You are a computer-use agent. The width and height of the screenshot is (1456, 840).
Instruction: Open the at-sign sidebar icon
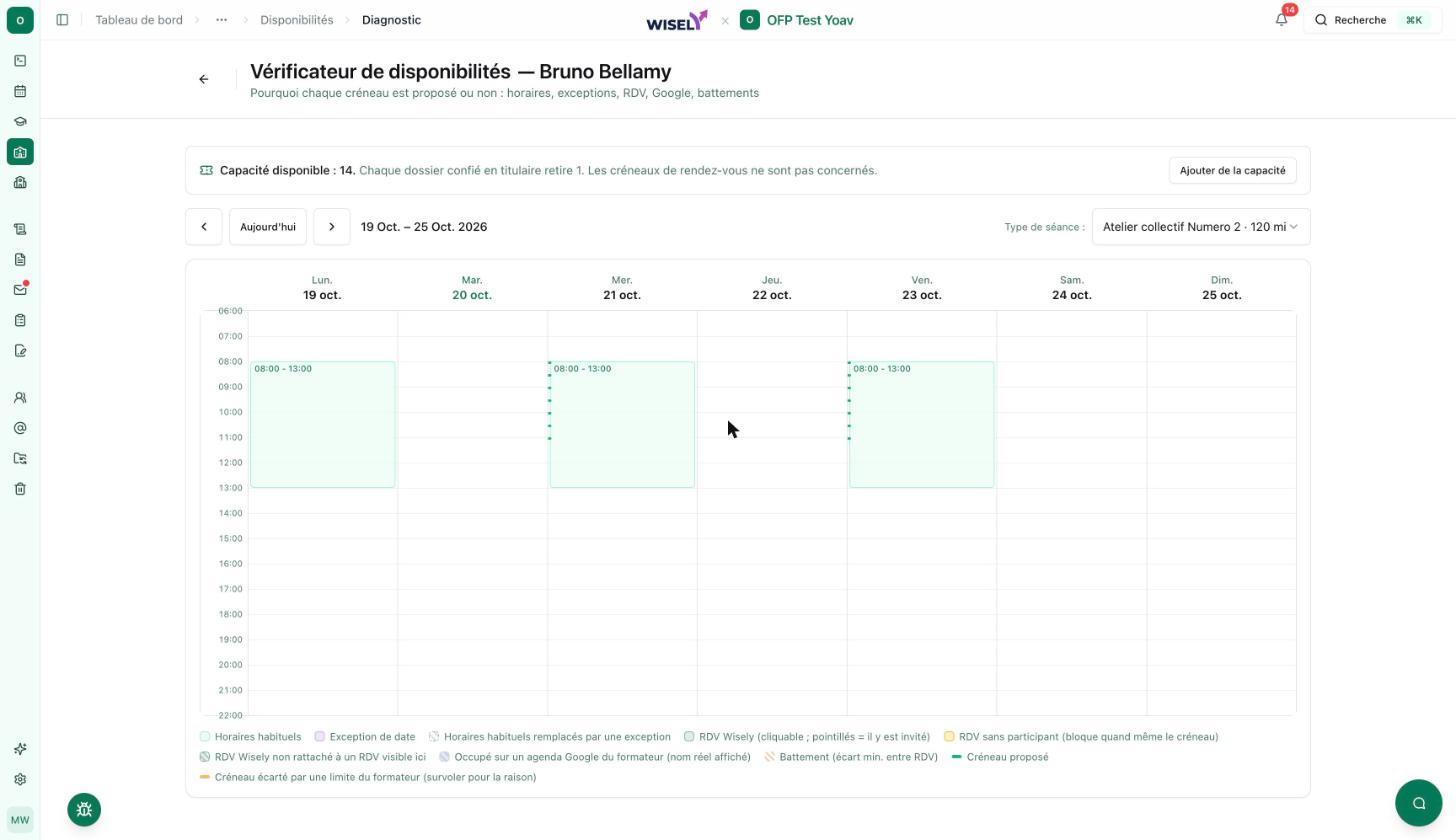[x=20, y=428]
